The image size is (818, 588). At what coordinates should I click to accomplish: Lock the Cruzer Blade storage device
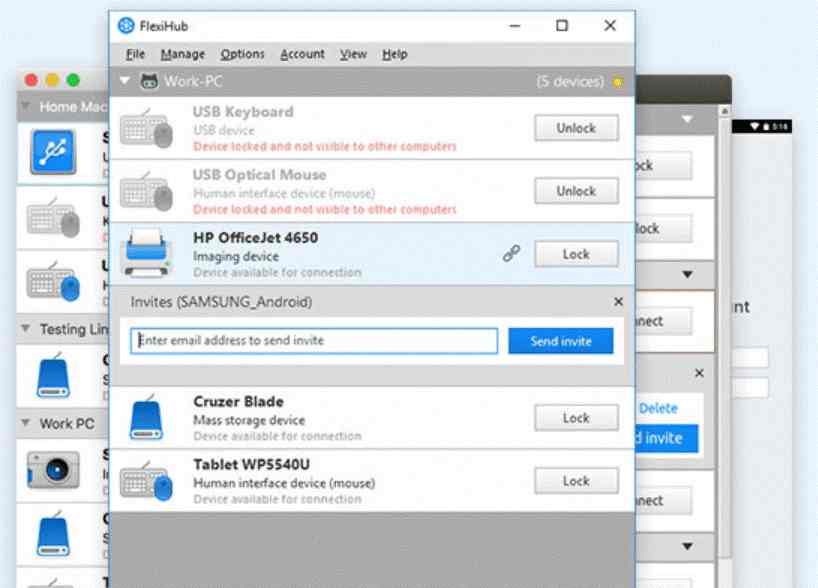coord(576,417)
